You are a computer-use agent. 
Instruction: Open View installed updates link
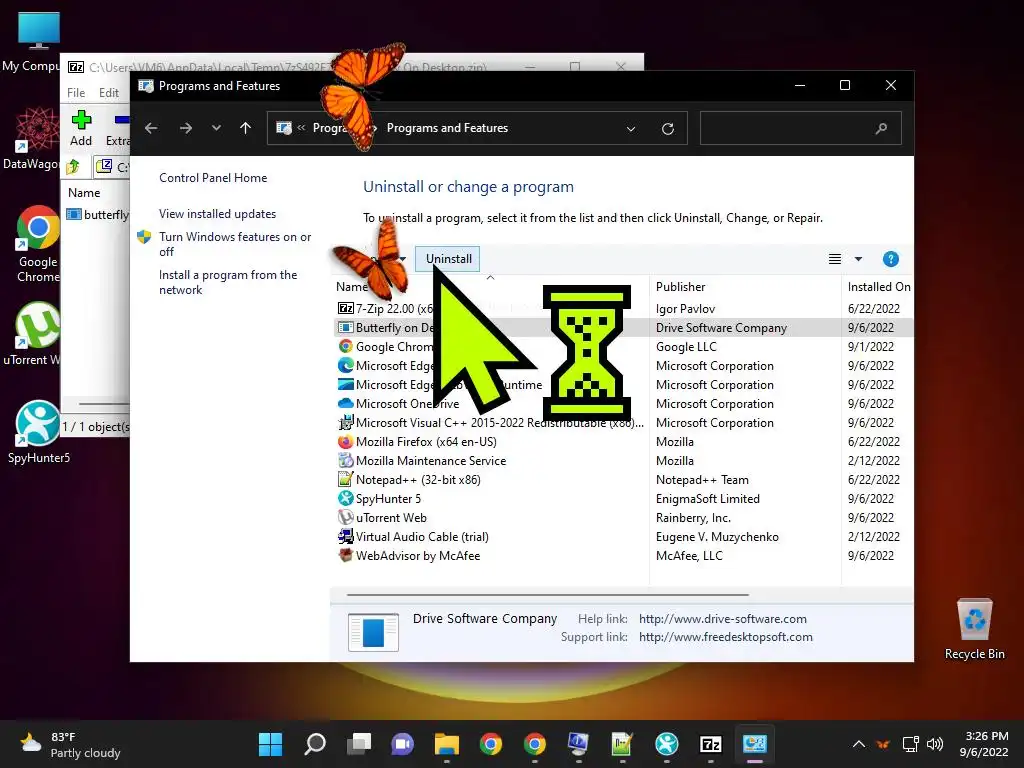[x=217, y=214]
